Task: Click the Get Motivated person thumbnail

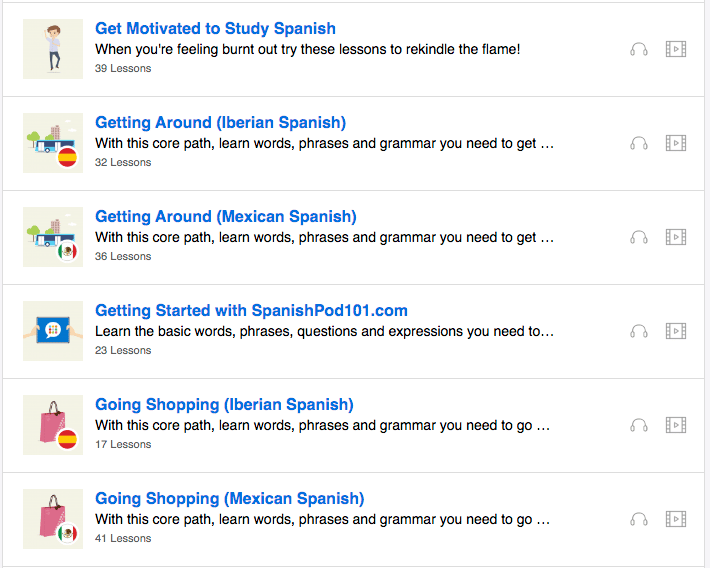Action: [53, 49]
